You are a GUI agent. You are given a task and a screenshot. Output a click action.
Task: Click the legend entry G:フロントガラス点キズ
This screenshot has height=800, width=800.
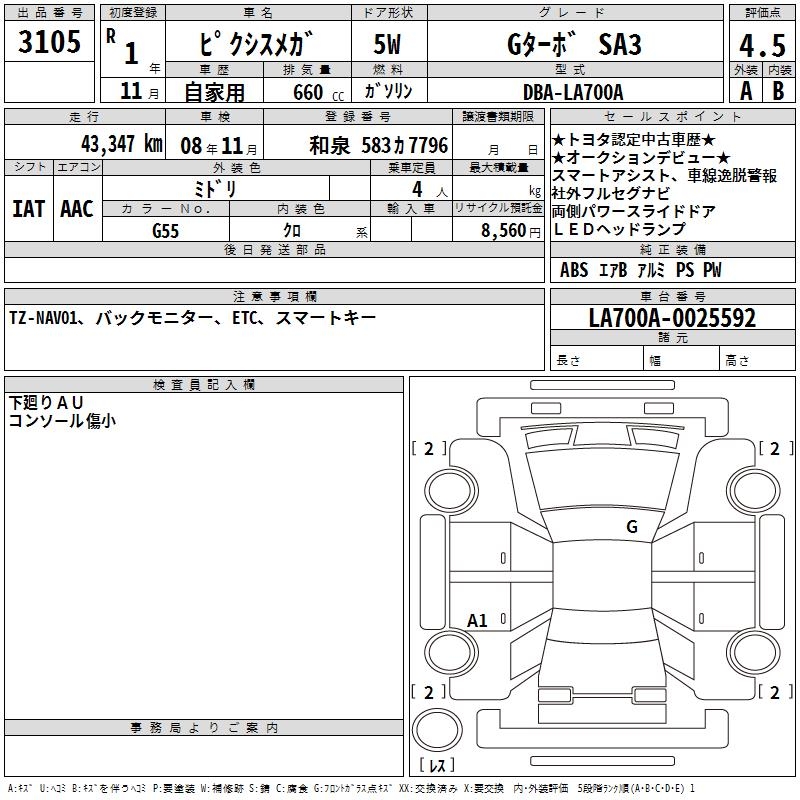tap(354, 788)
